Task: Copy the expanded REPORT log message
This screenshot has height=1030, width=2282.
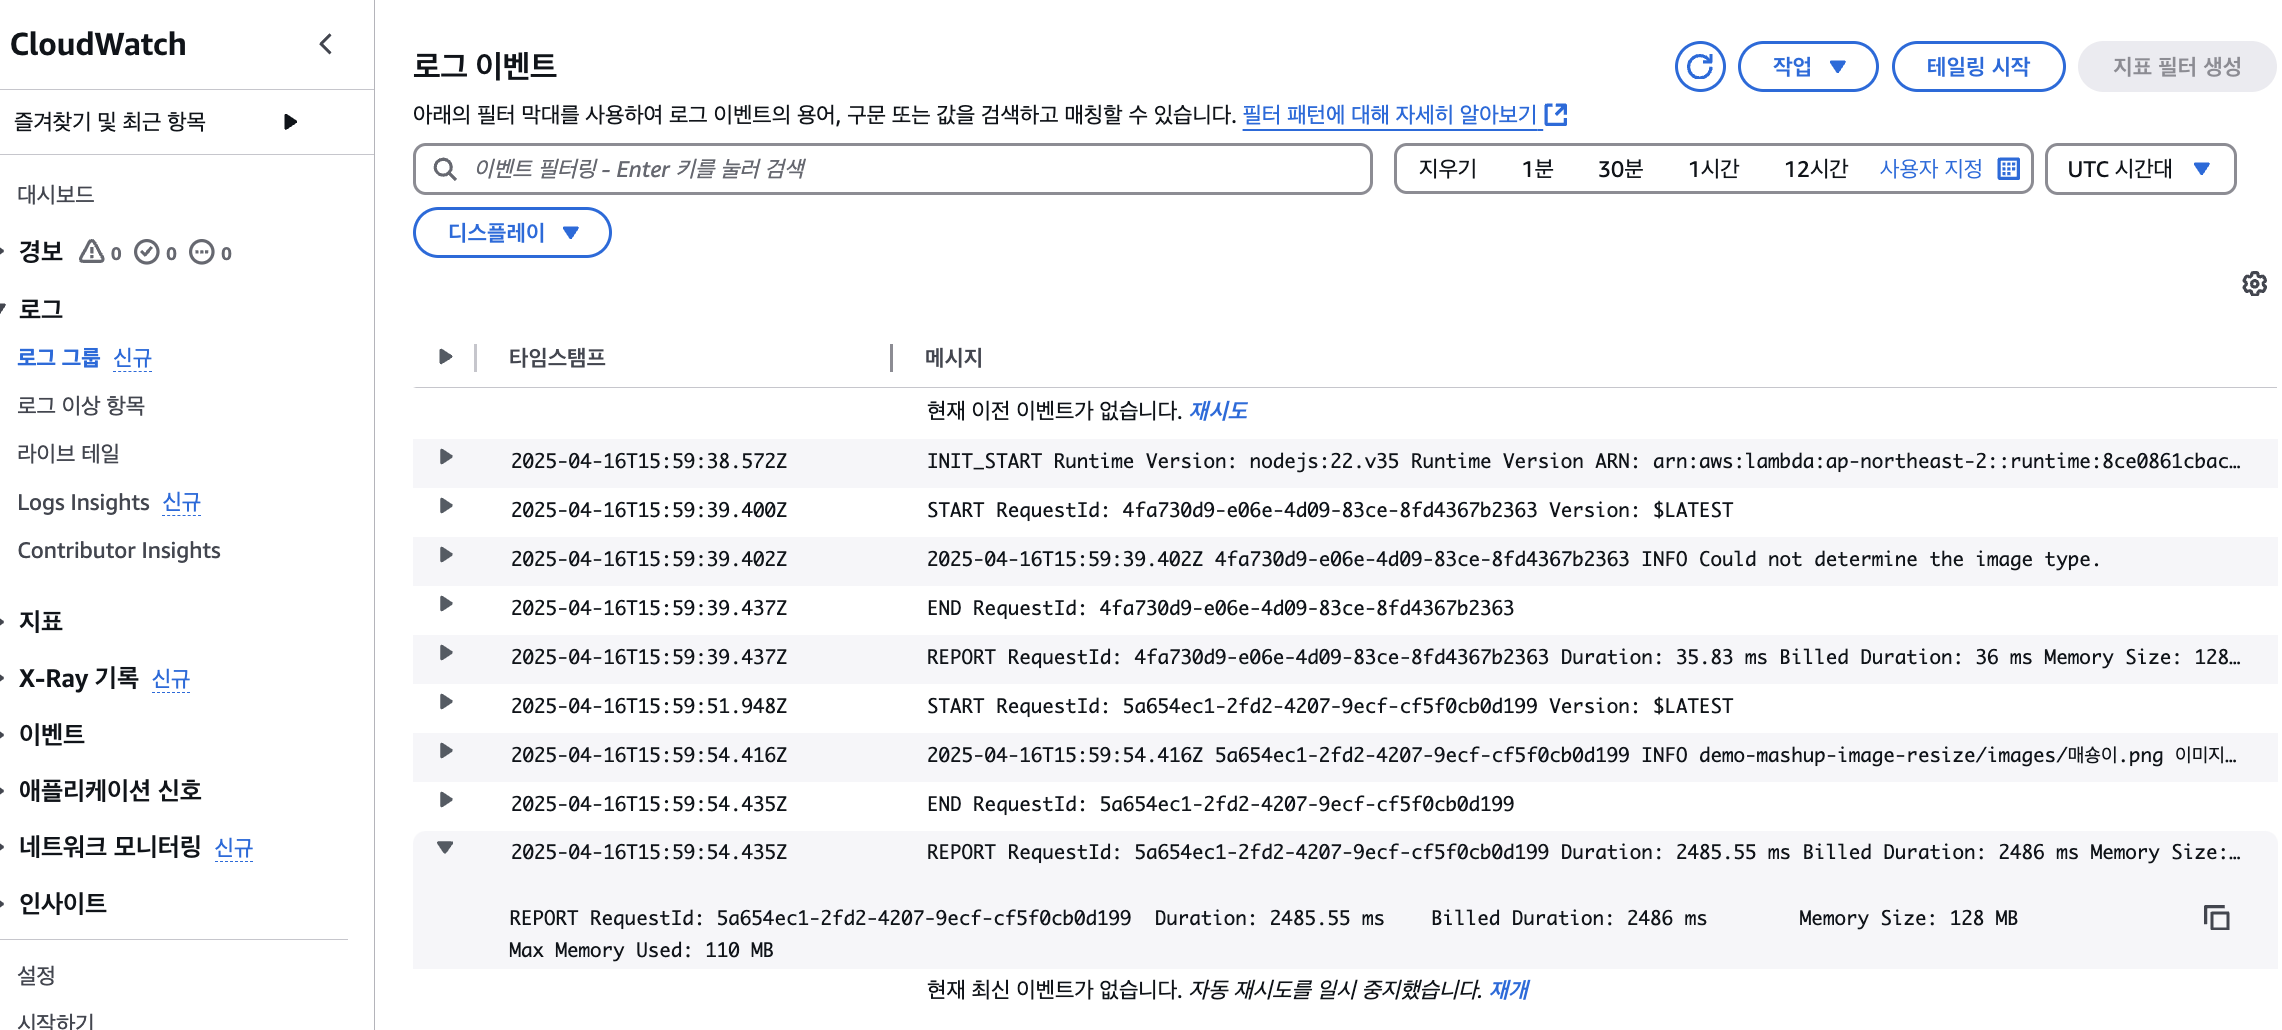Action: (2216, 917)
